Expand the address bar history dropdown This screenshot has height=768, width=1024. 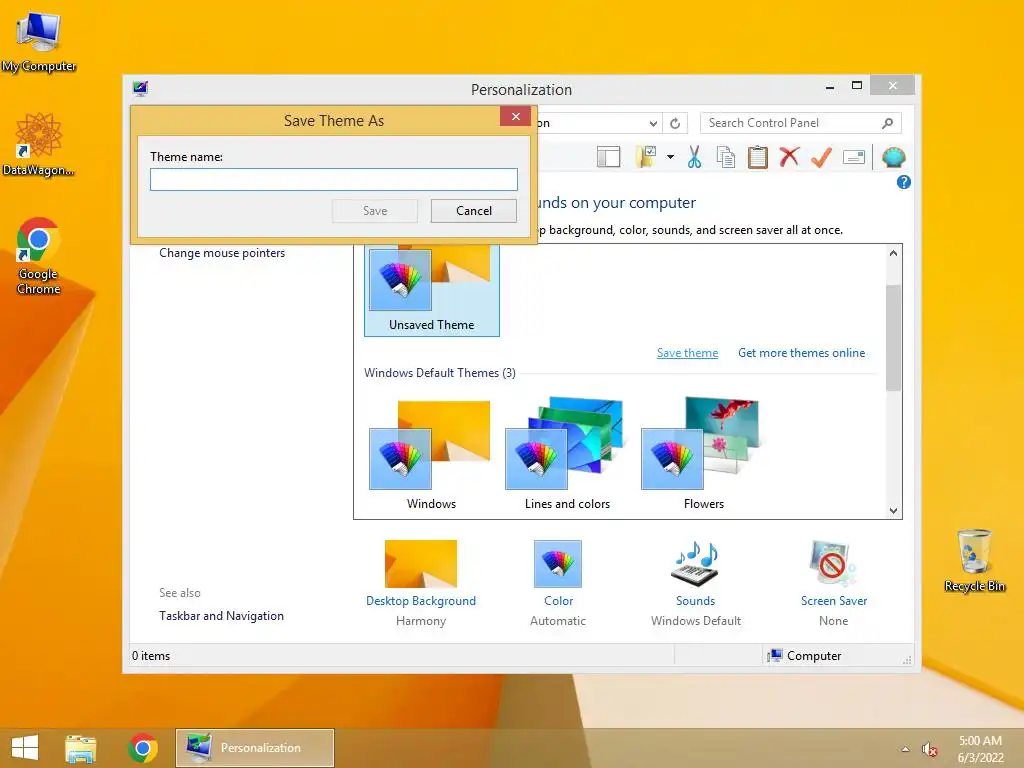pos(652,123)
